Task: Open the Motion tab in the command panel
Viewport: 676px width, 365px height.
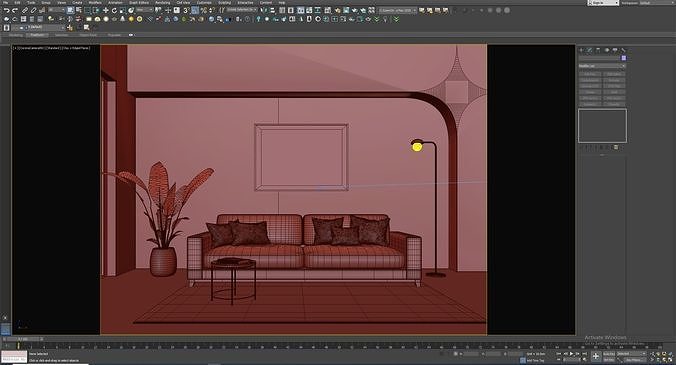Action: (x=607, y=50)
